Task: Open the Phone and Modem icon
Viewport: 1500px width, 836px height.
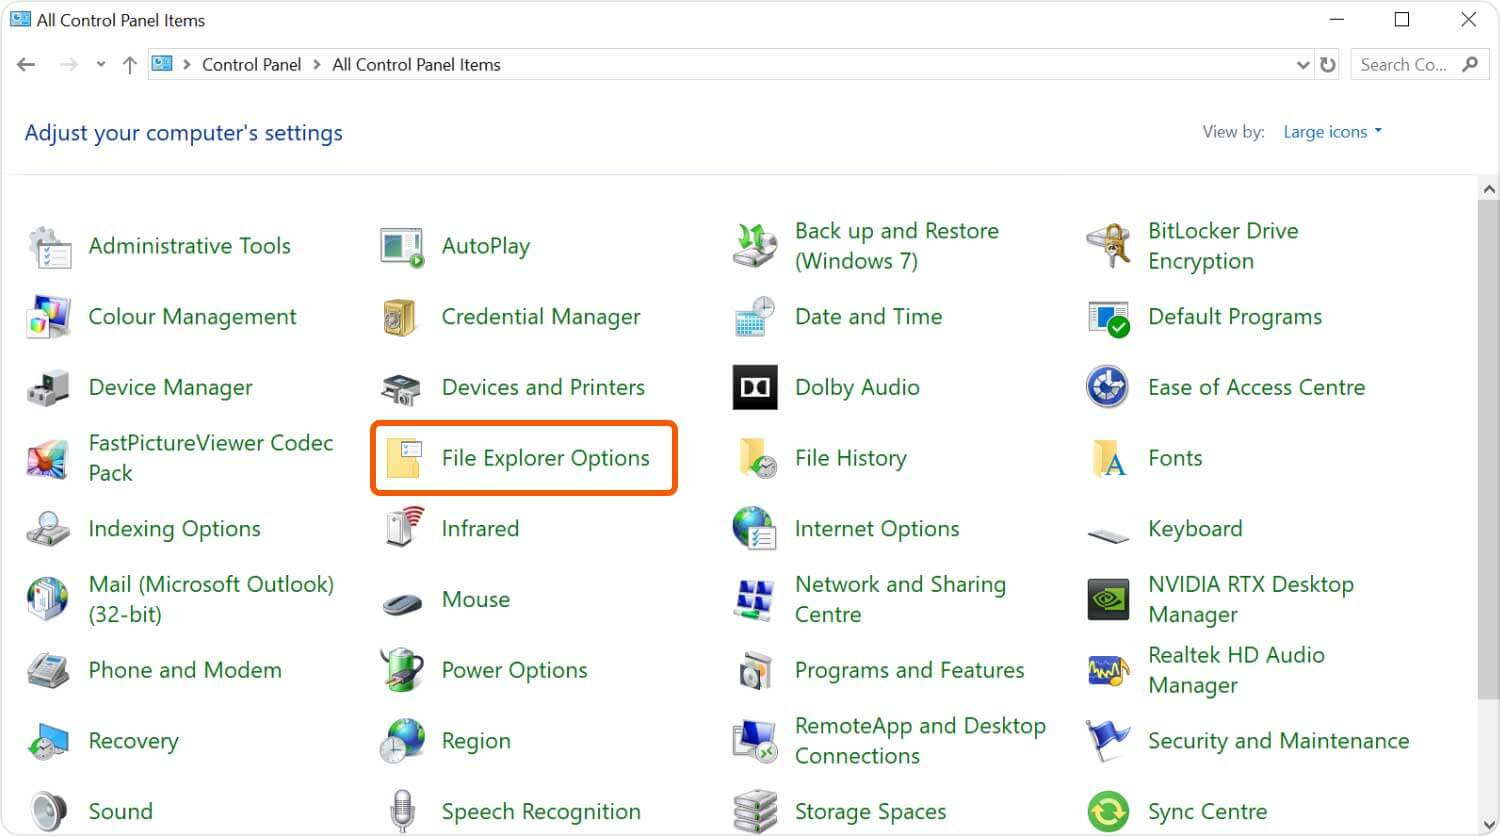Action: [x=49, y=671]
